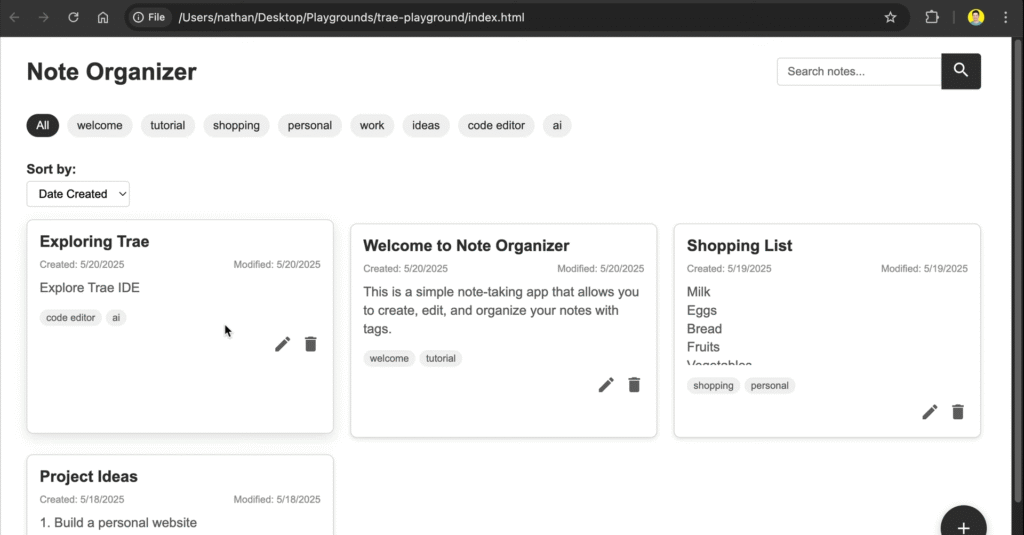
Task: Delete the Welcome to Note Organizer note
Action: coord(634,385)
